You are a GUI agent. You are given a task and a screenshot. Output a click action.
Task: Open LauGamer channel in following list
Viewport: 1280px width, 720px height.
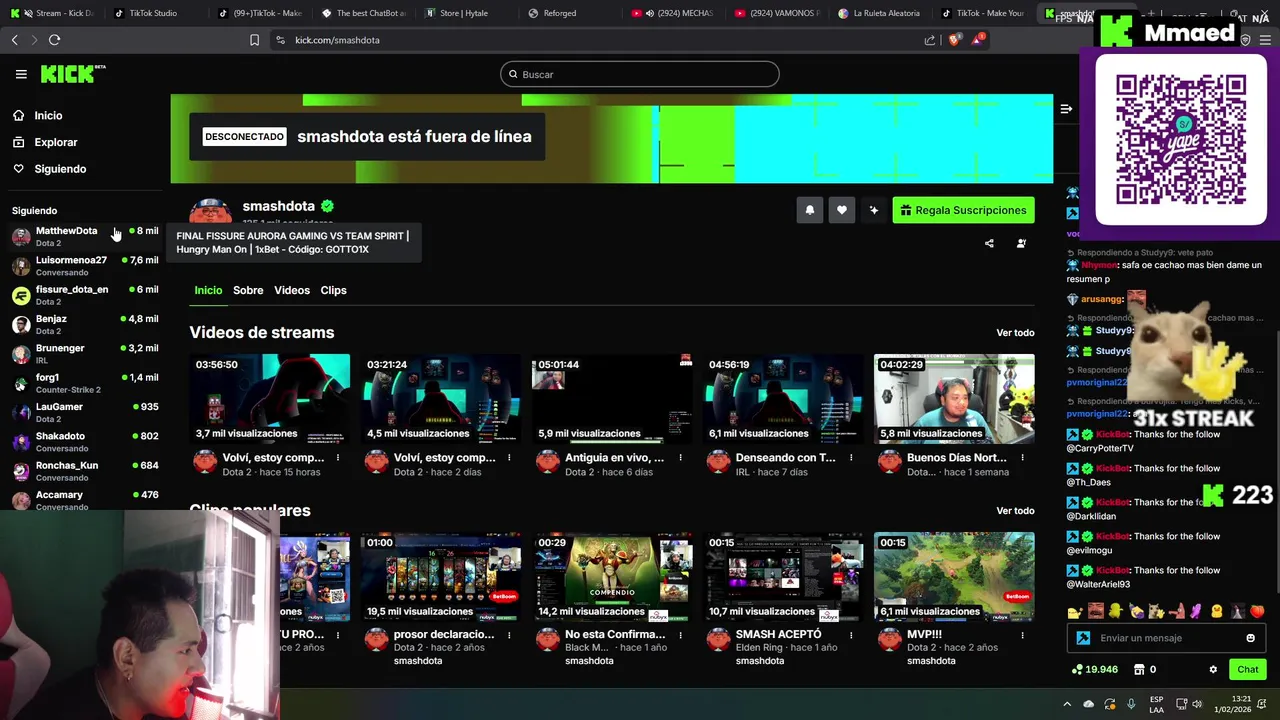coord(85,412)
